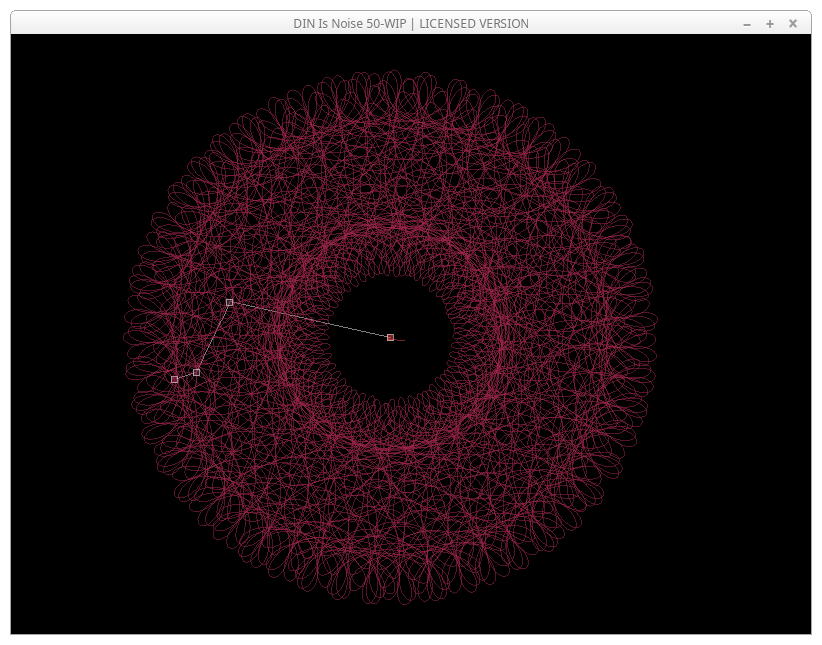Select the white square node at the free end of the arm chain
Viewport: 822px width, 645px height.
click(175, 379)
